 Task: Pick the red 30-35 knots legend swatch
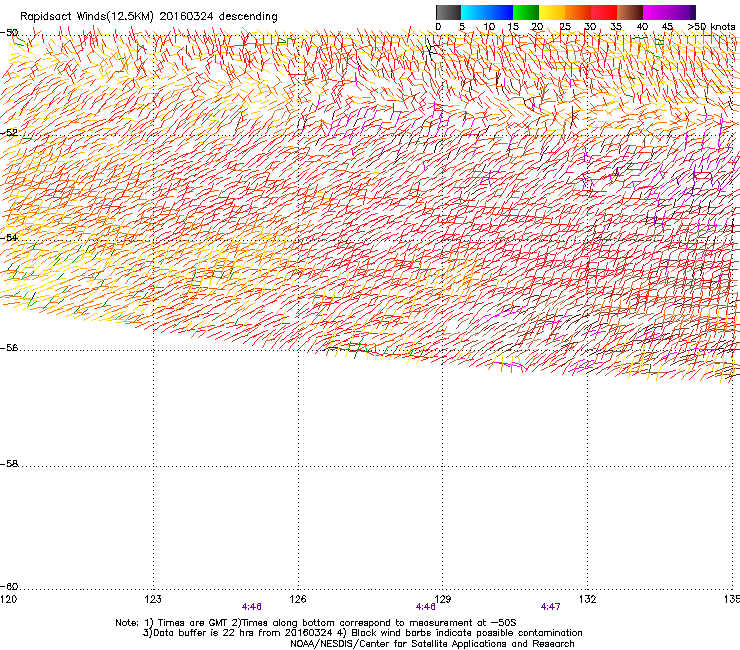(x=604, y=12)
